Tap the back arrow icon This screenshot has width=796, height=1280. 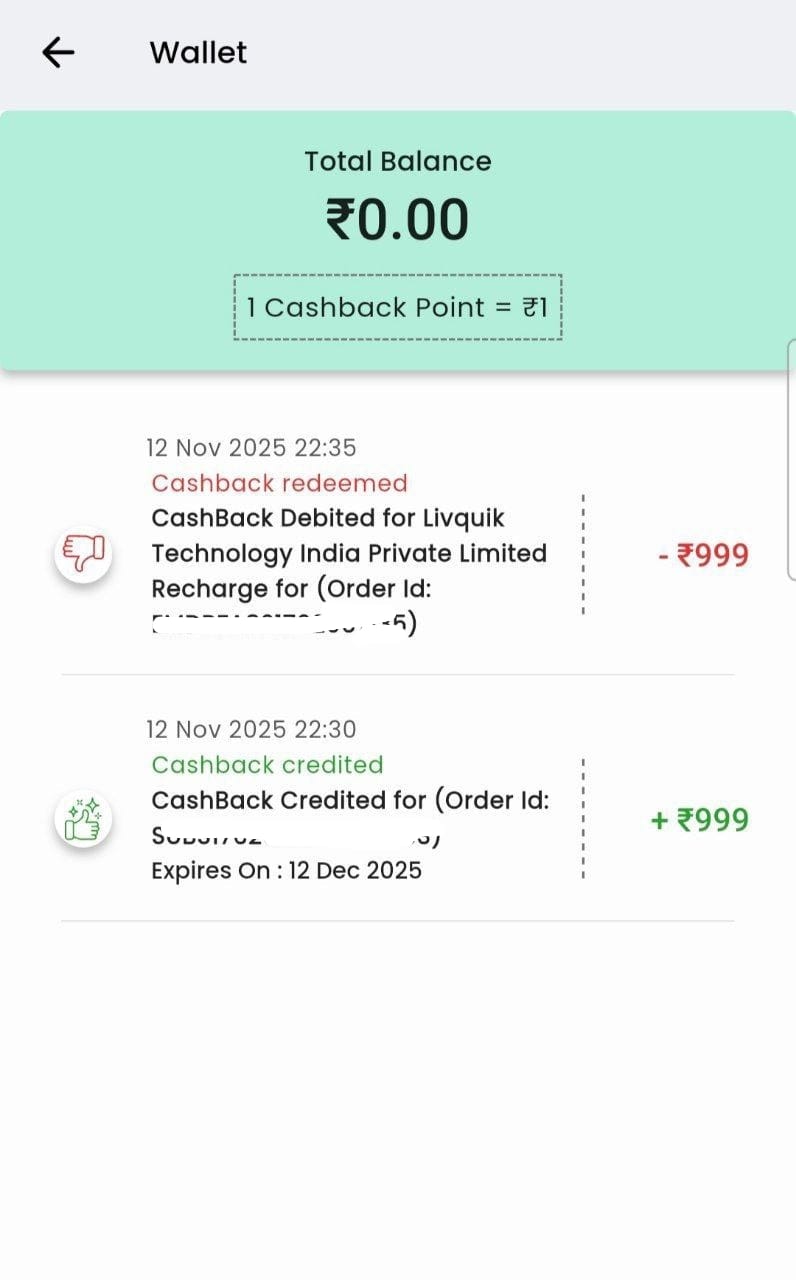point(59,52)
